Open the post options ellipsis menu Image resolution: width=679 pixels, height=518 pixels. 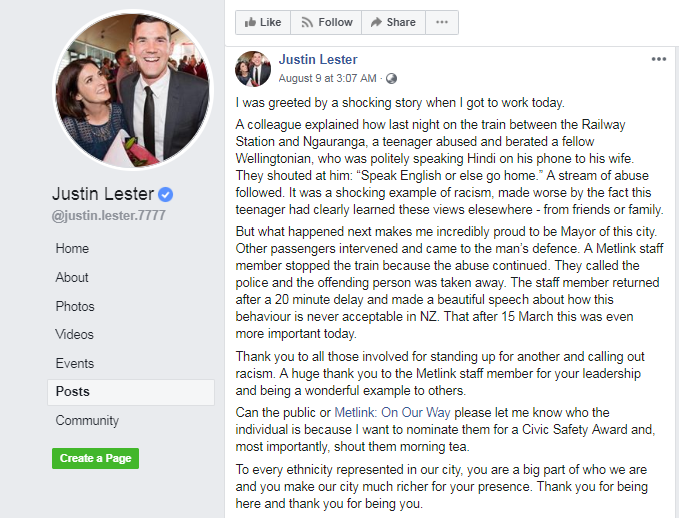[x=659, y=59]
